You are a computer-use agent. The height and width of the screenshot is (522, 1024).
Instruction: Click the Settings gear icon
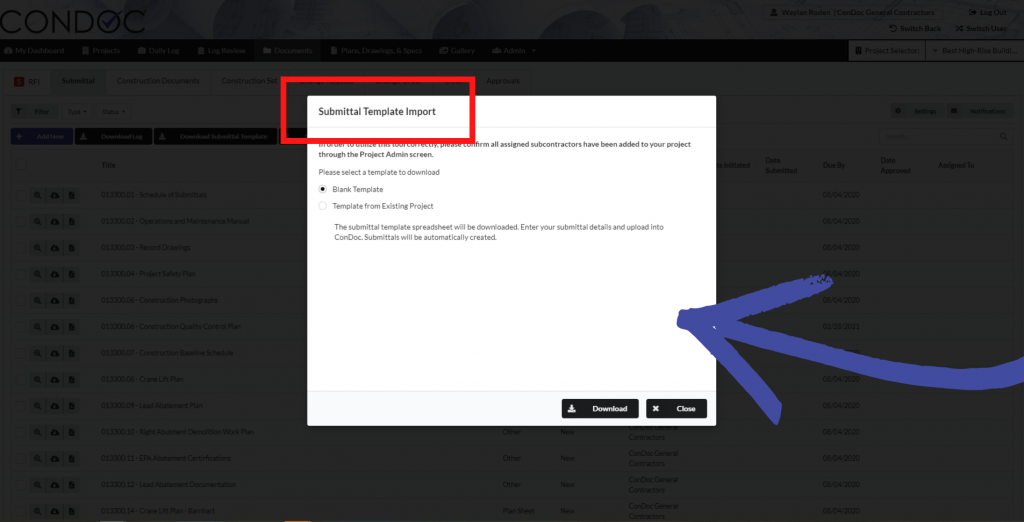[898, 111]
